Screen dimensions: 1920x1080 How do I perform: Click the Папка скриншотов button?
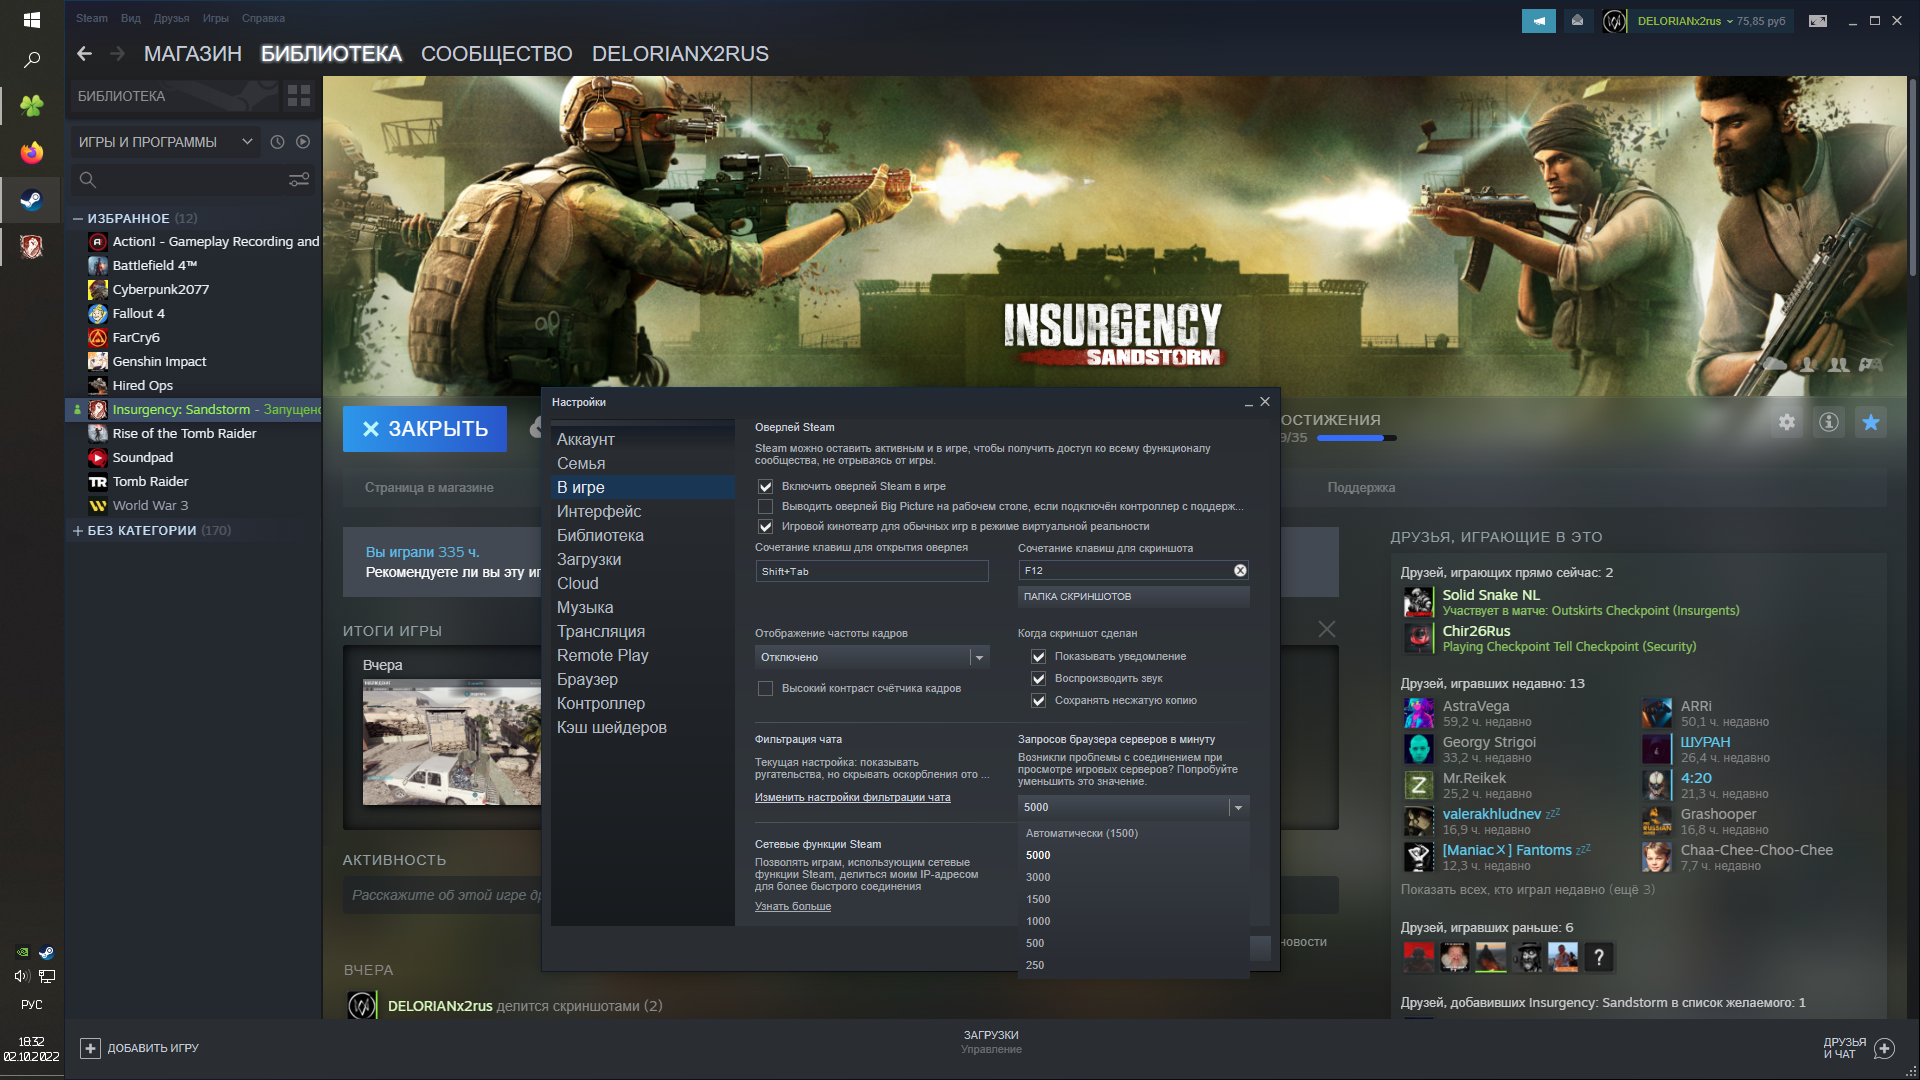1134,596
